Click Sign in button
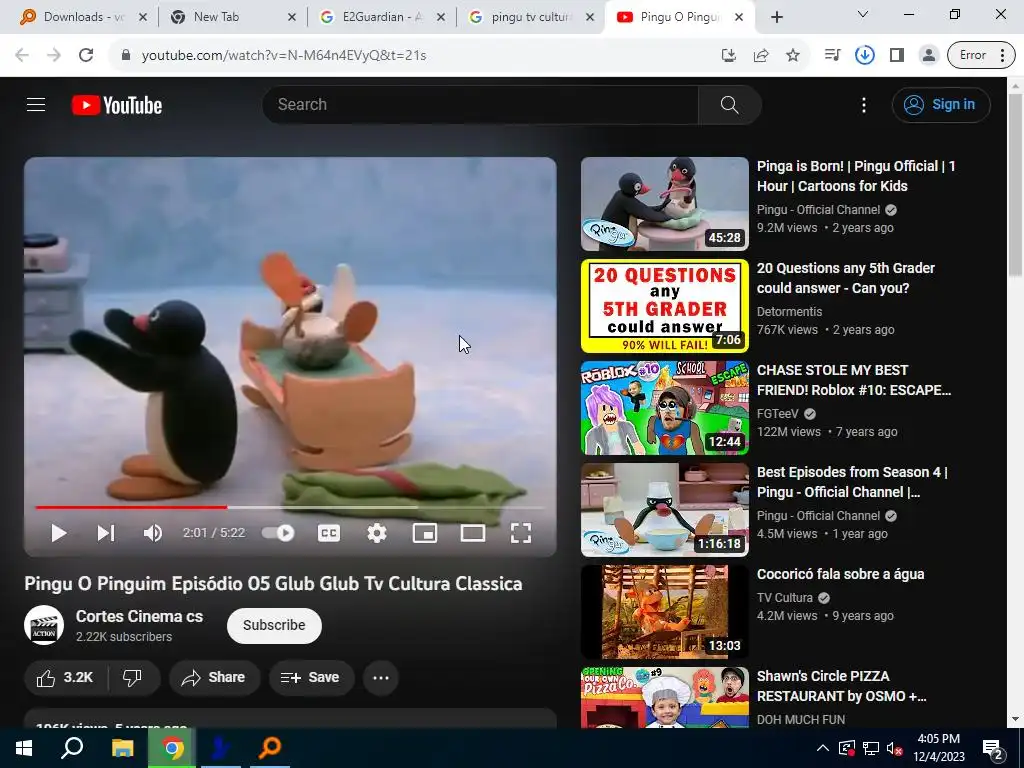This screenshot has width=1024, height=768. 940,104
